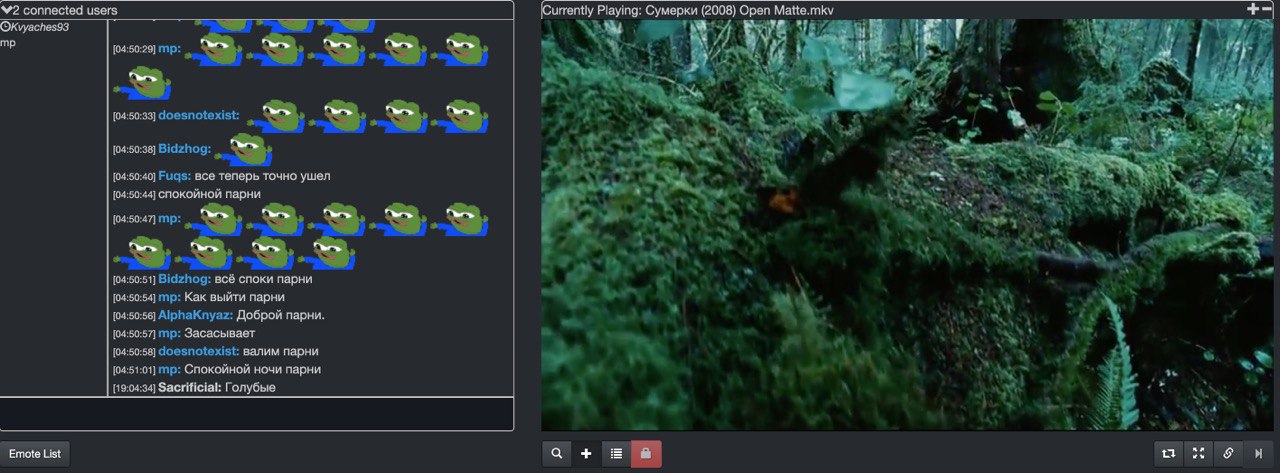Click the message 'все теперь точно ушел'
The height and width of the screenshot is (473, 1280).
[x=262, y=176]
